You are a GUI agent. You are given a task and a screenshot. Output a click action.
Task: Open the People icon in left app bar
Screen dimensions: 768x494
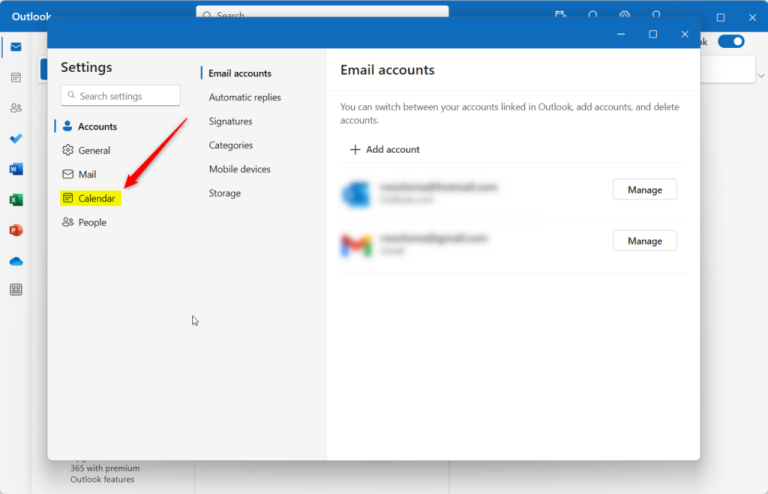point(16,108)
